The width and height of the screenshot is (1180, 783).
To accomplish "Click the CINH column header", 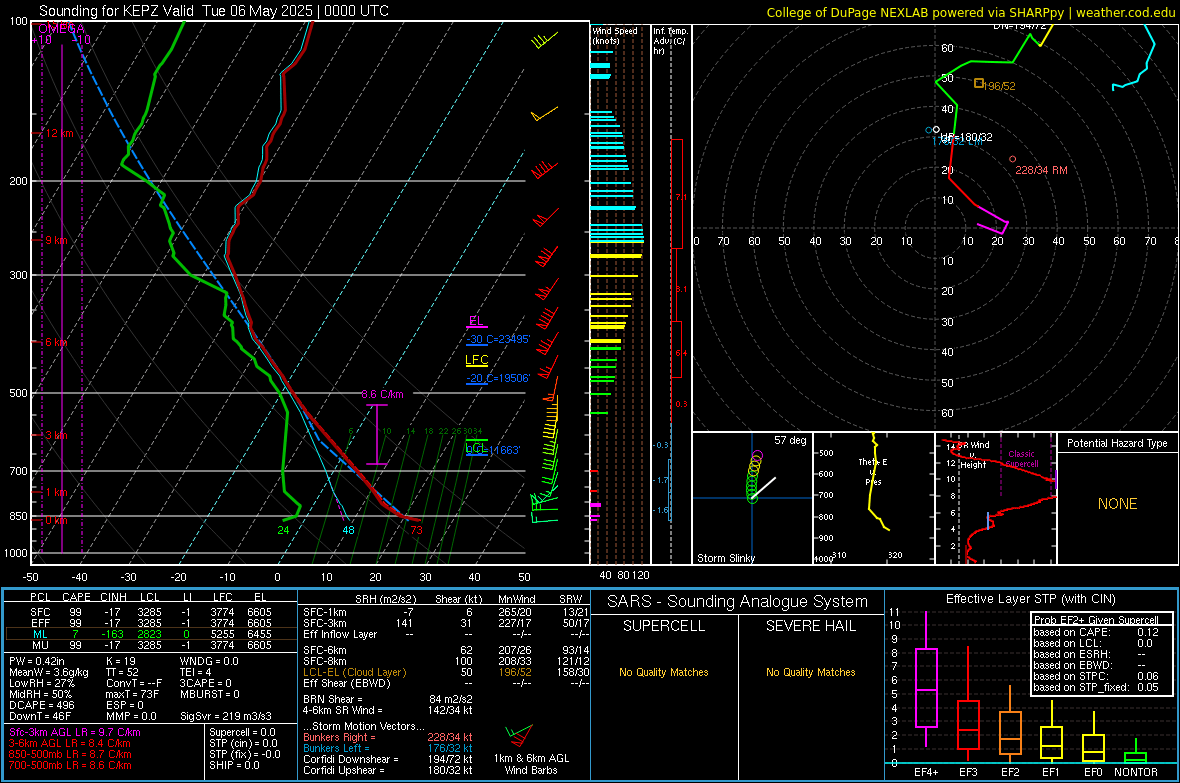I will coord(114,597).
